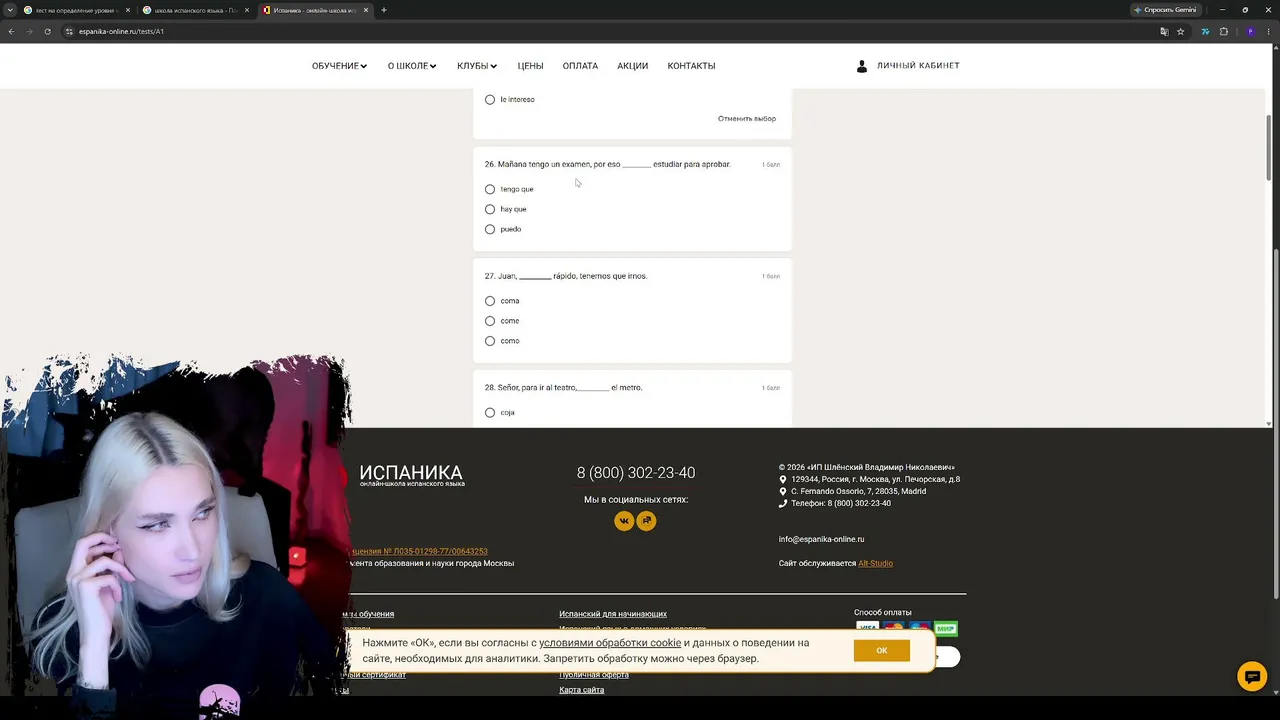Click 'Отменить выбор' to clear the answer
The image size is (1280, 720).
(x=747, y=119)
